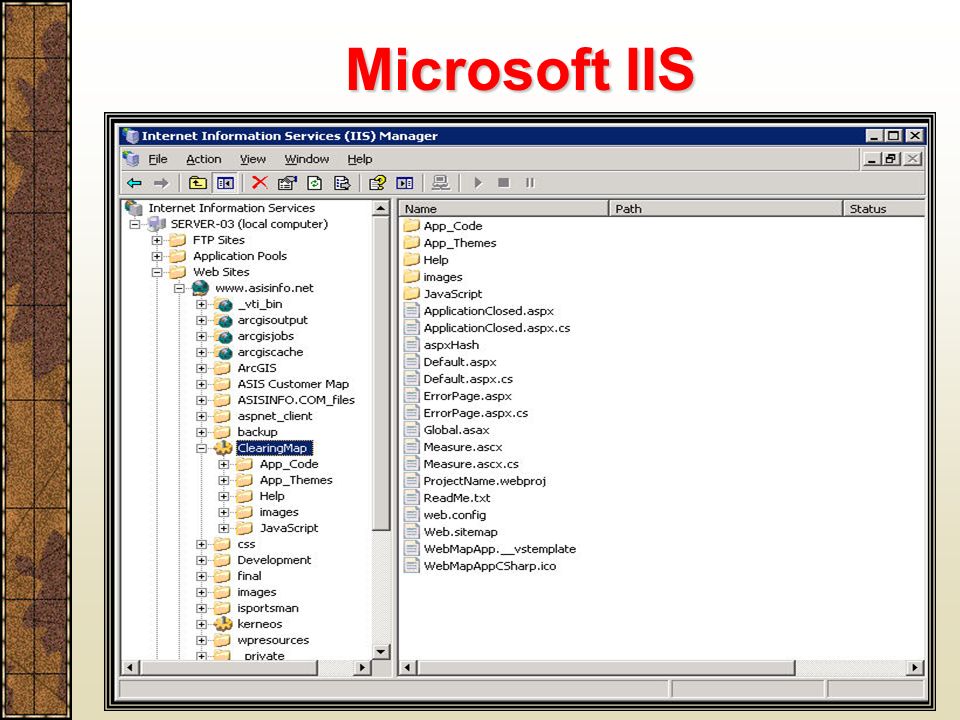Click tree pane vertical scrollbar up arrow
Screen dimensions: 960x720
point(381,209)
